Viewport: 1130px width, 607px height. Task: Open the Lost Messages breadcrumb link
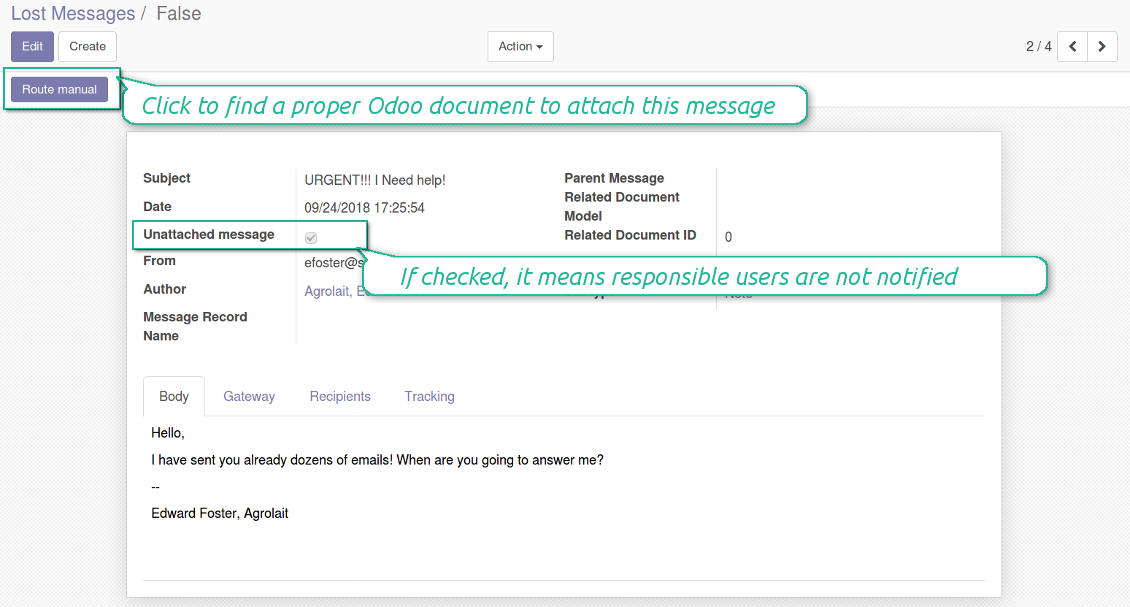coord(73,14)
